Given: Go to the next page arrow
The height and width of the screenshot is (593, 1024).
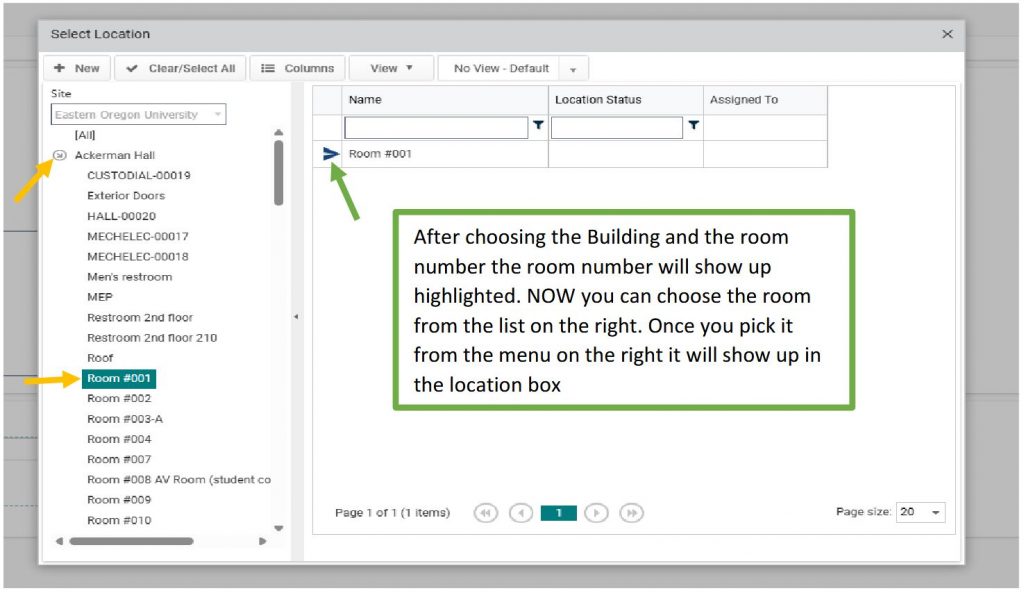Looking at the screenshot, I should [596, 513].
